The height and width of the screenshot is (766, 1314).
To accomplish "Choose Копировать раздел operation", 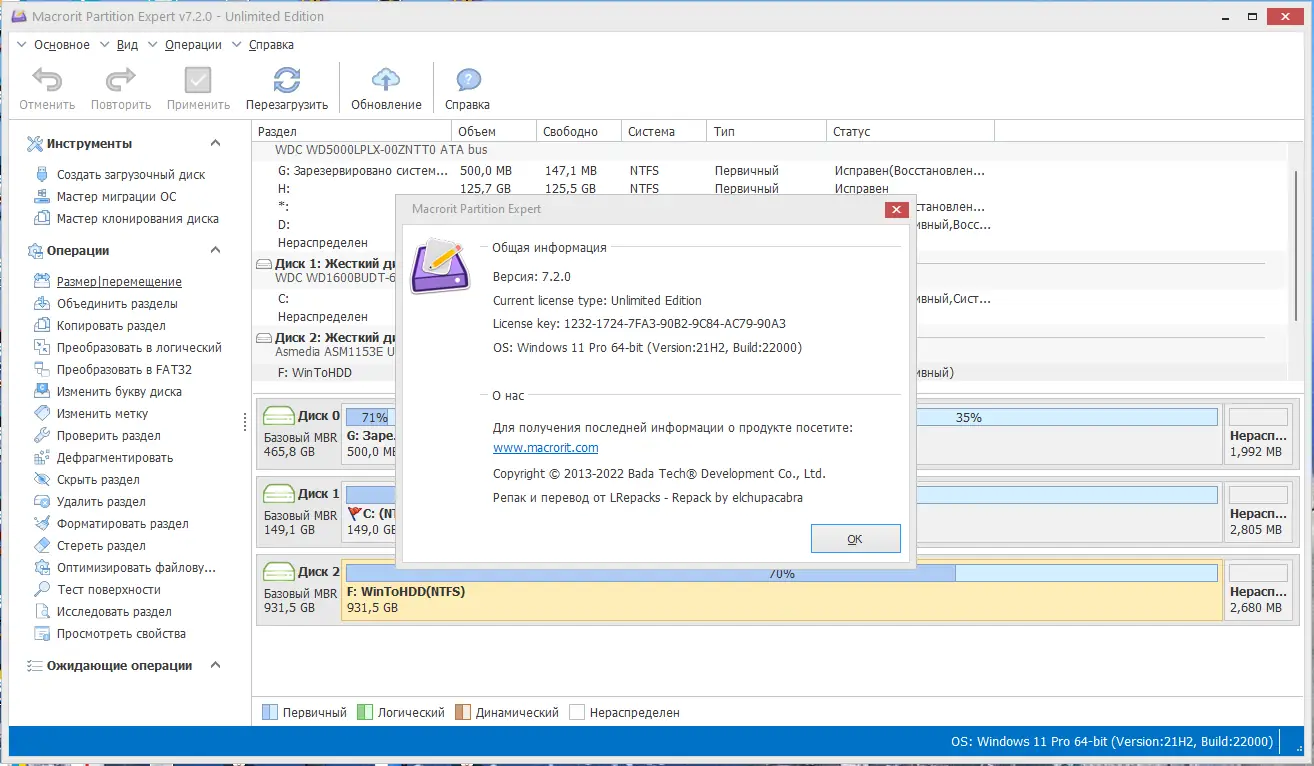I will pos(111,326).
